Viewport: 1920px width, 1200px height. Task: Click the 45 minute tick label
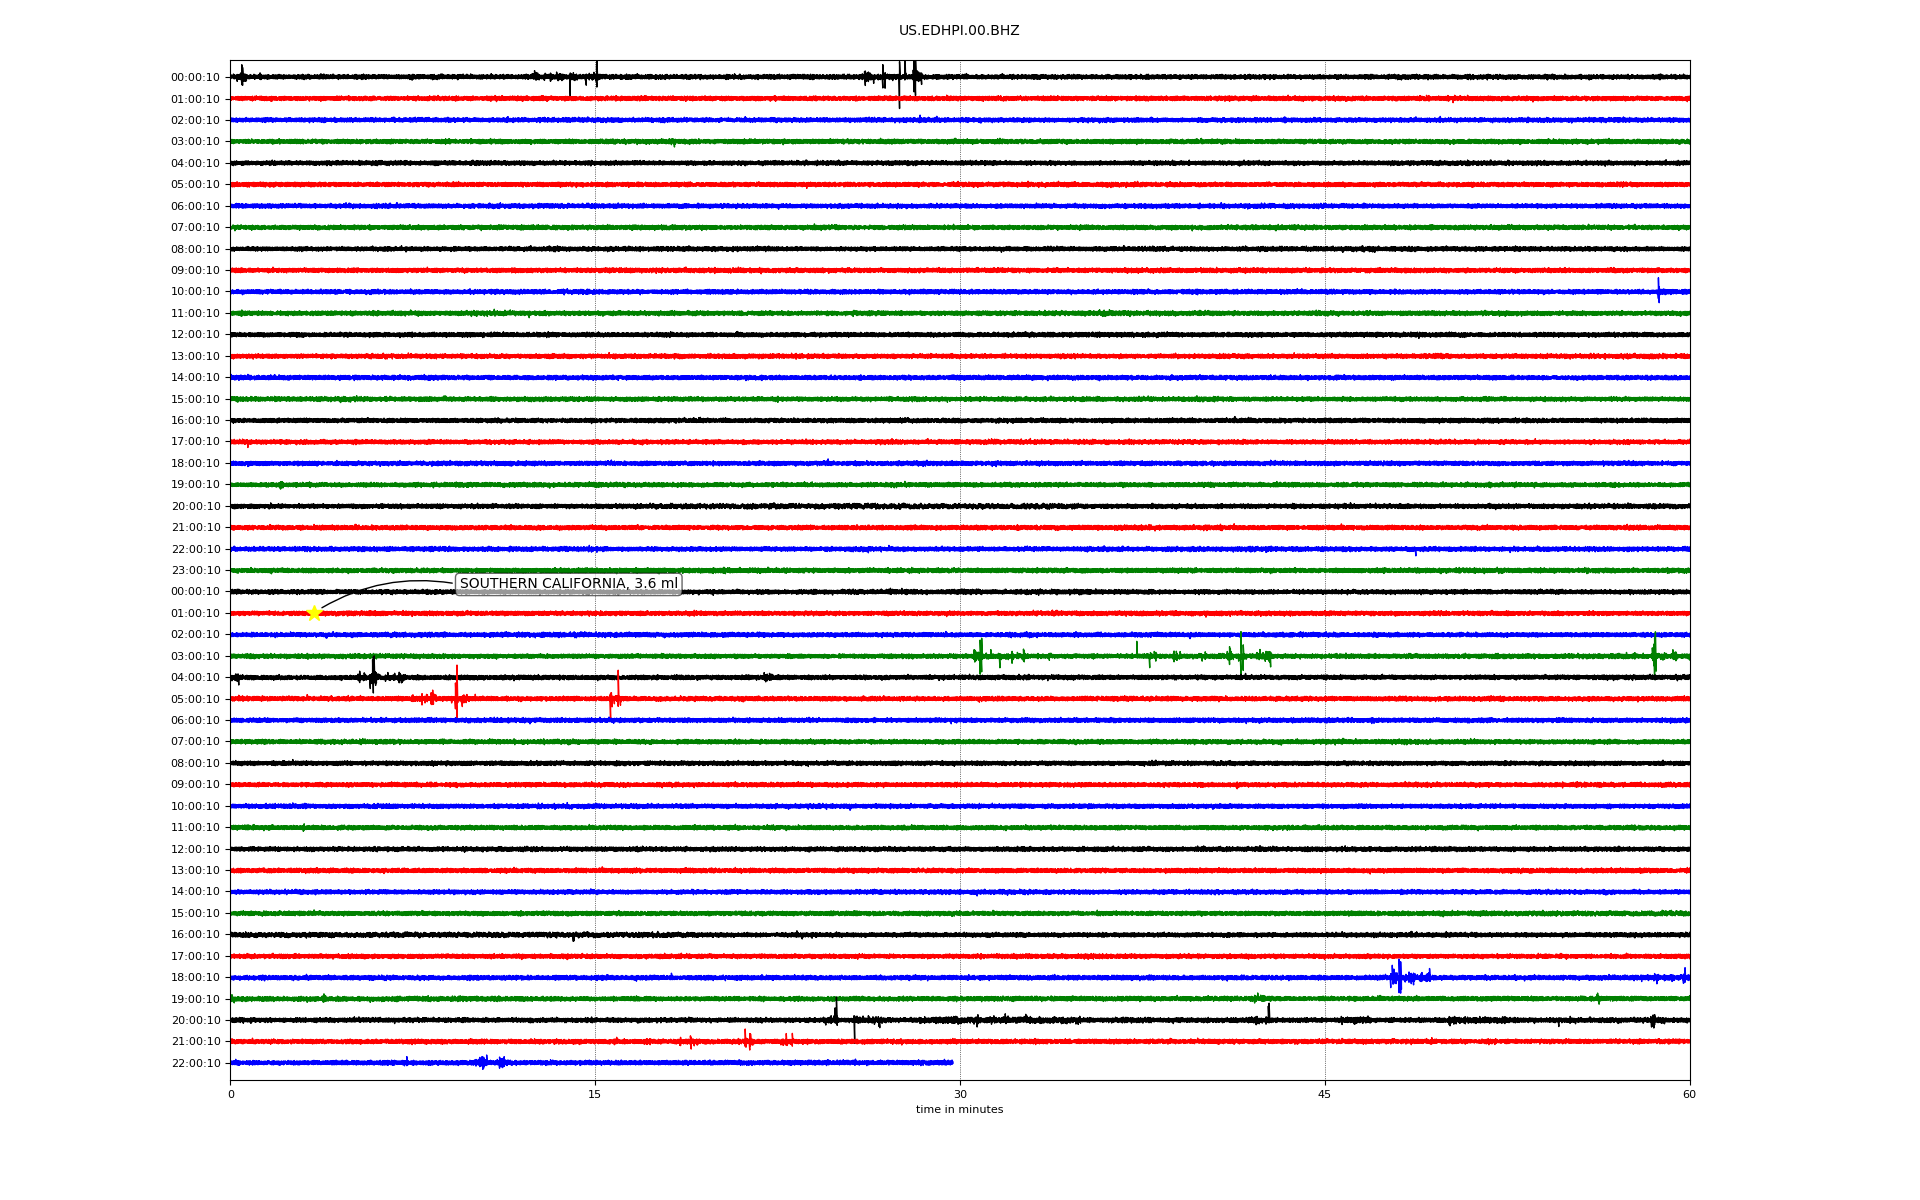[x=1324, y=1094]
